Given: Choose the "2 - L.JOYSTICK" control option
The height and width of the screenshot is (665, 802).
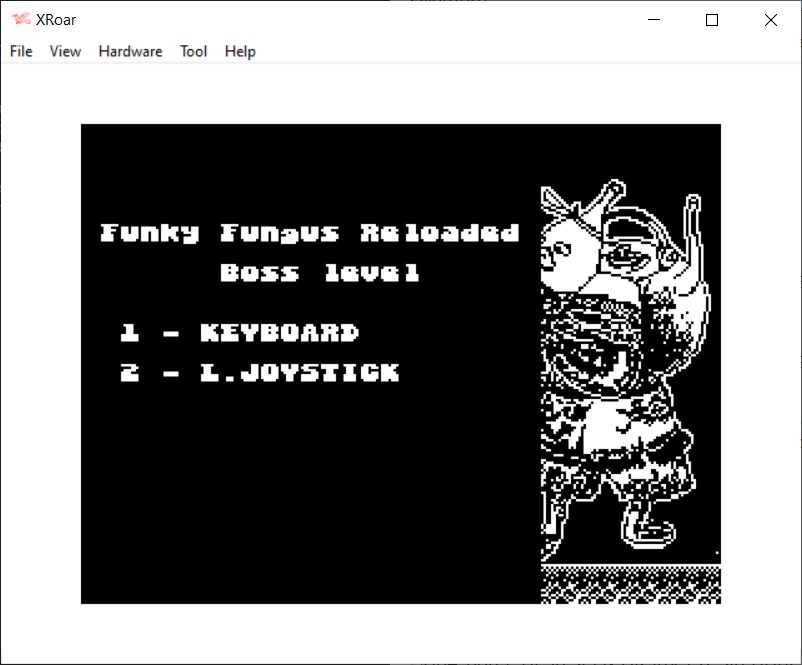Looking at the screenshot, I should [259, 373].
